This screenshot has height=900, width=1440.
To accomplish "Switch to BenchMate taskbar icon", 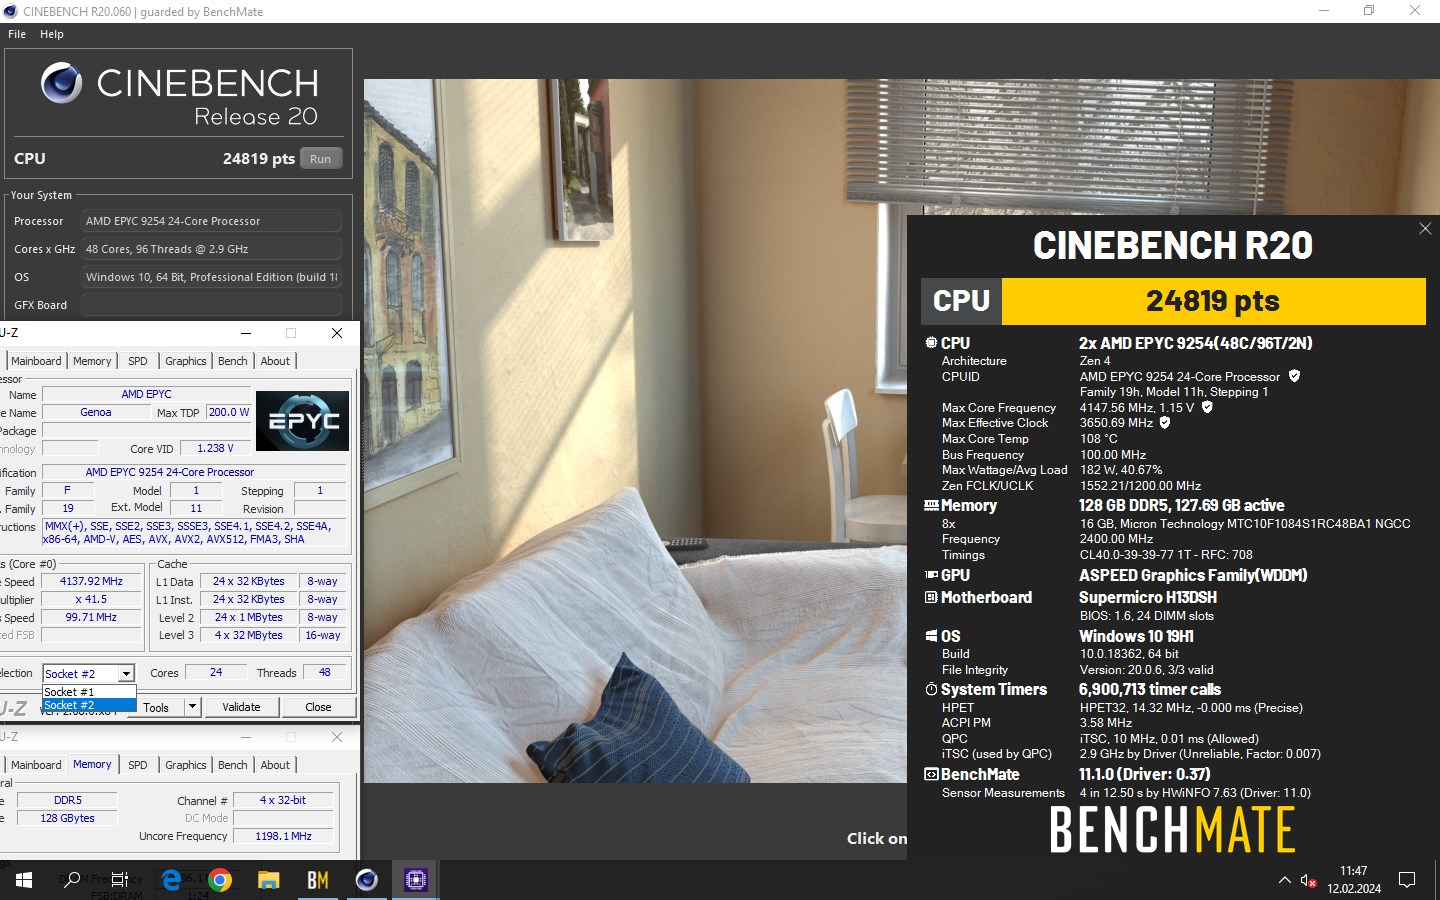I will point(318,880).
